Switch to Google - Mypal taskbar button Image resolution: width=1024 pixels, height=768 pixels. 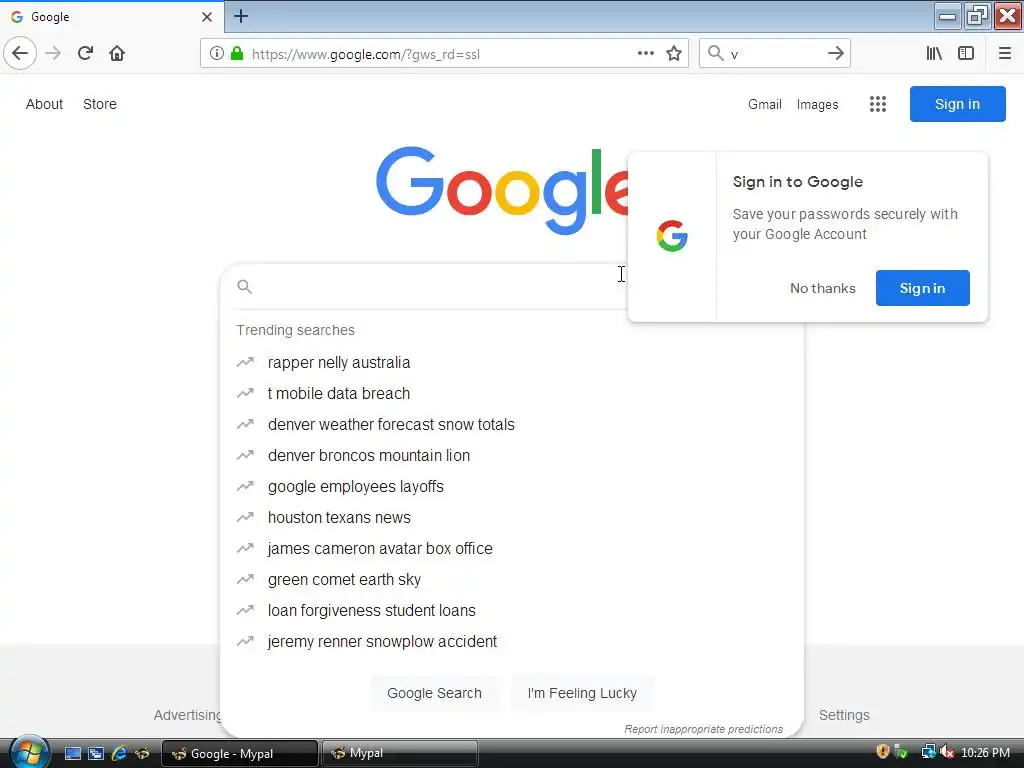239,754
